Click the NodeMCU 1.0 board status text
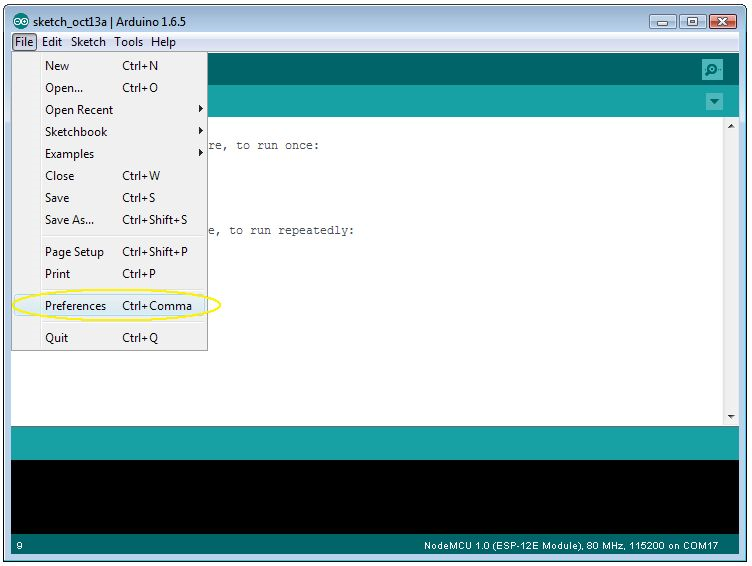Screen dimensions: 752x566 click(571, 545)
